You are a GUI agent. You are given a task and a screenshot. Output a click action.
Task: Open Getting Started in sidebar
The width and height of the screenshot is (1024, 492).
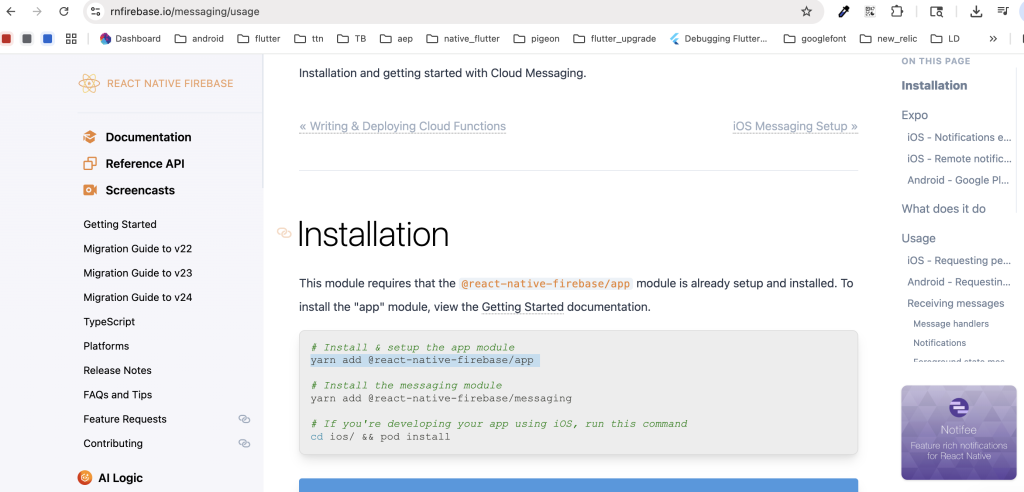[x=120, y=224]
